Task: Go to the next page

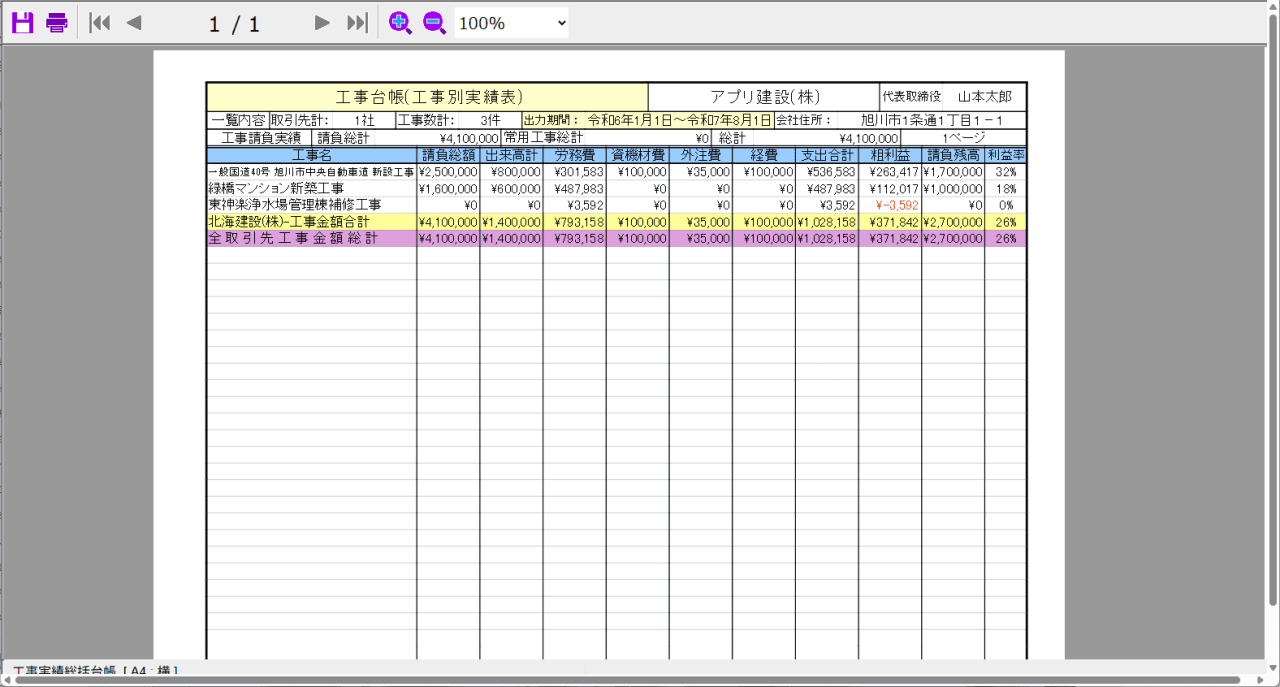Action: coord(322,23)
